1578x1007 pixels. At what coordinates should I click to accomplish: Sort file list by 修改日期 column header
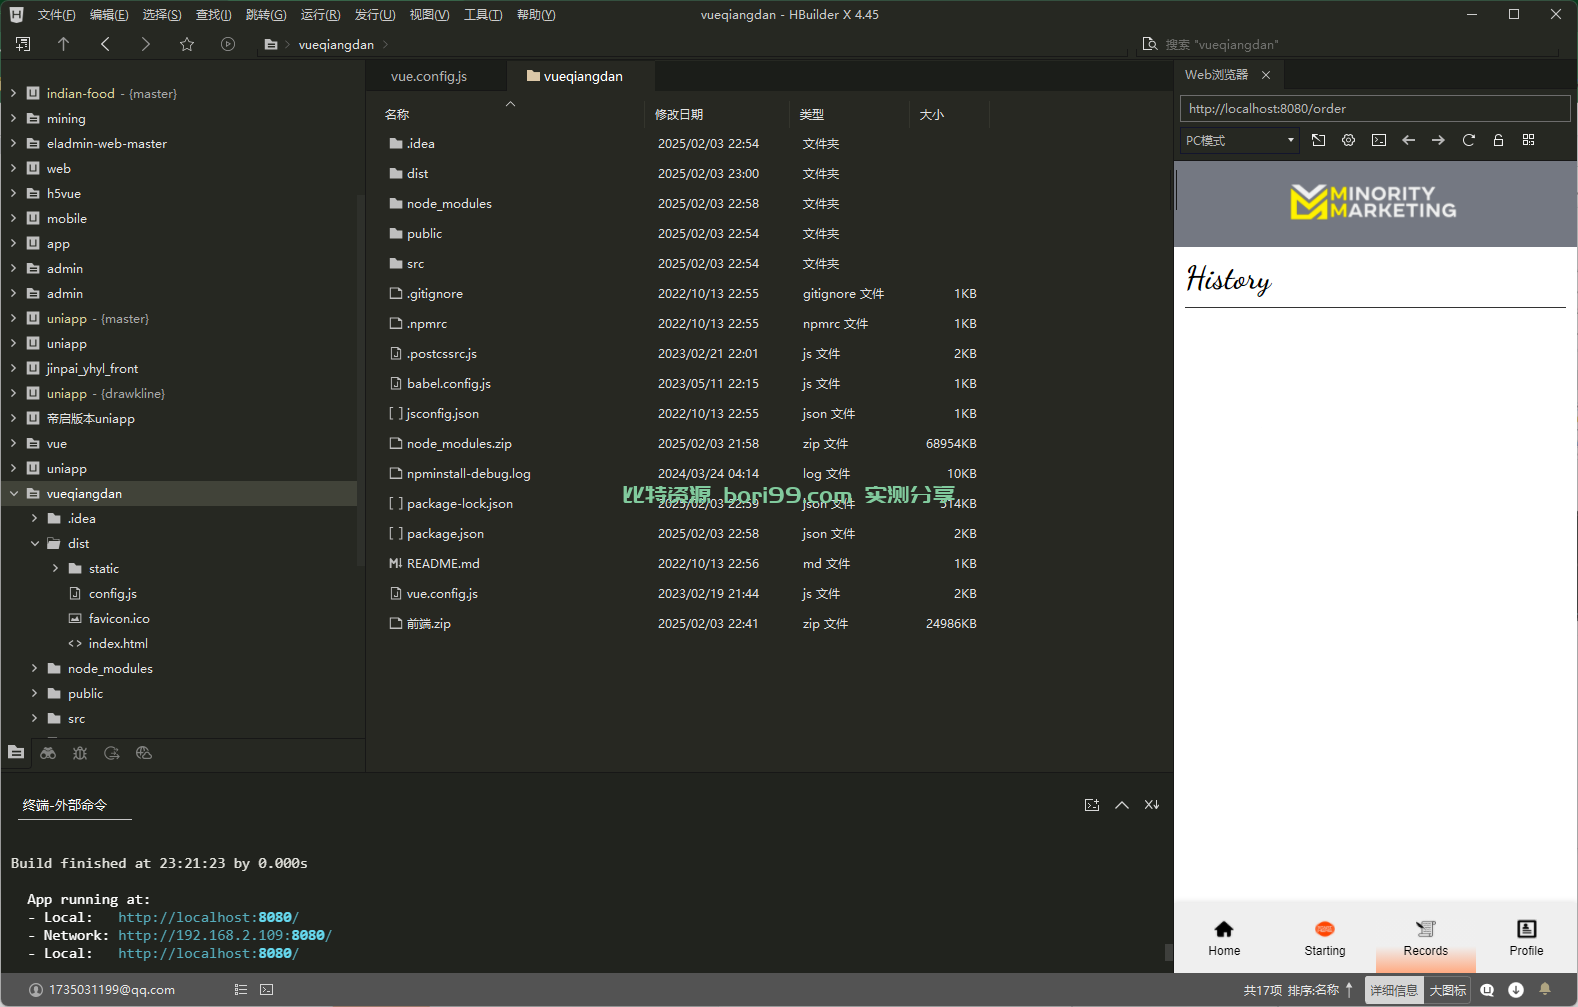679,114
